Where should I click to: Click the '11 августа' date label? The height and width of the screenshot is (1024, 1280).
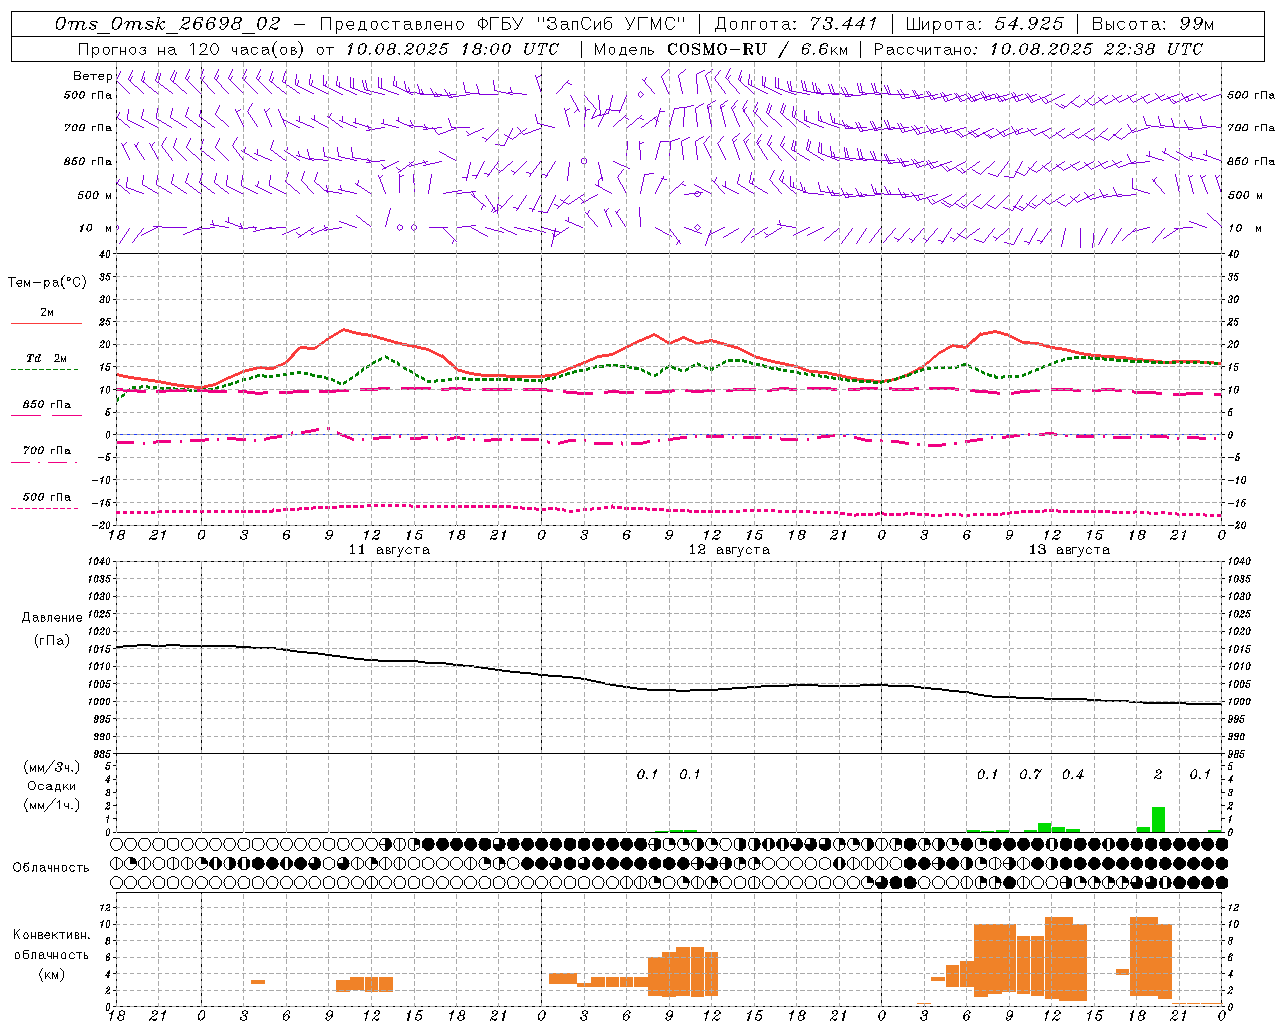(x=389, y=549)
